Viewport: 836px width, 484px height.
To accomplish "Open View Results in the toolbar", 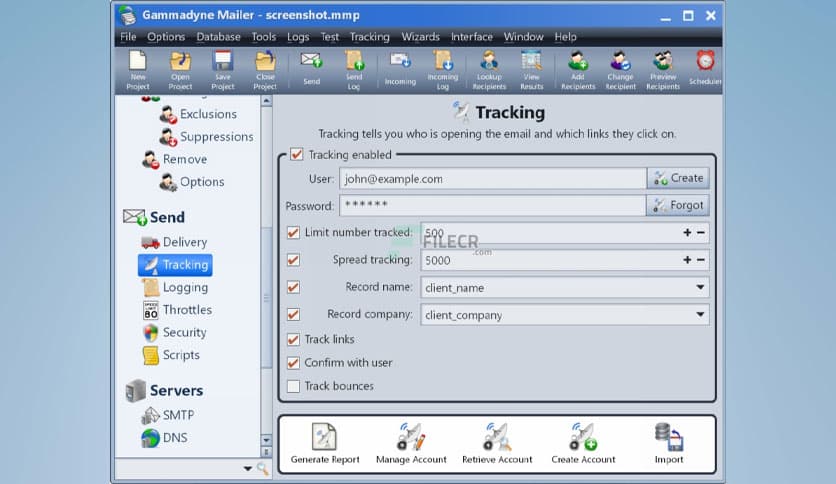I will (531, 68).
